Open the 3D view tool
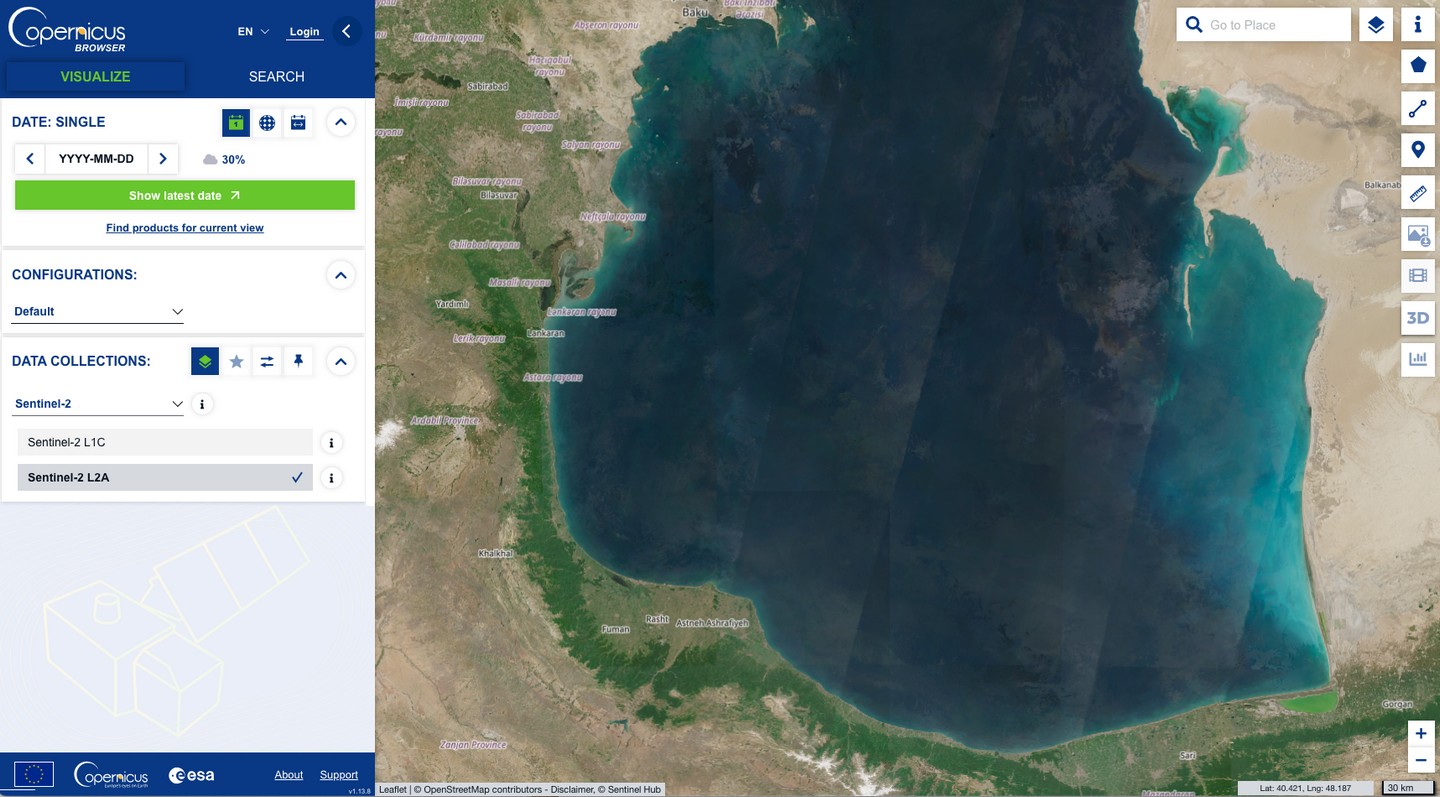Screen dimensions: 1440x797 point(1418,318)
